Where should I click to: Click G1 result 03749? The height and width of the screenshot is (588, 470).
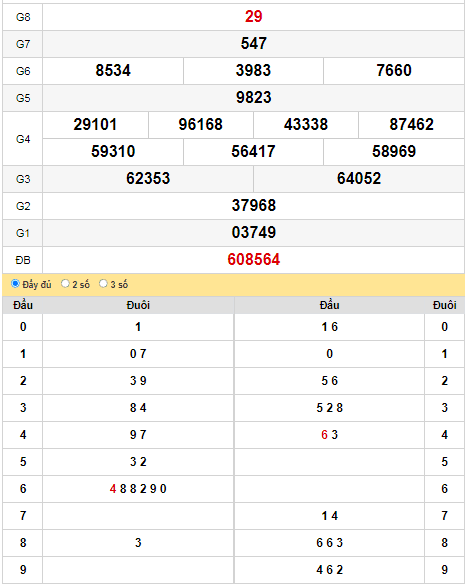pos(254,232)
